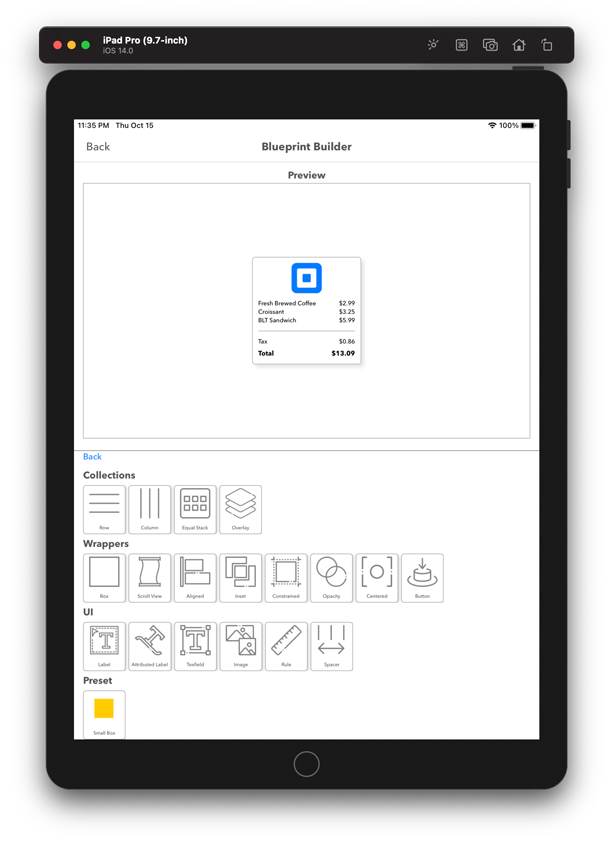This screenshot has width=613, height=847.
Task: Insert a Label UI element
Action: click(104, 647)
